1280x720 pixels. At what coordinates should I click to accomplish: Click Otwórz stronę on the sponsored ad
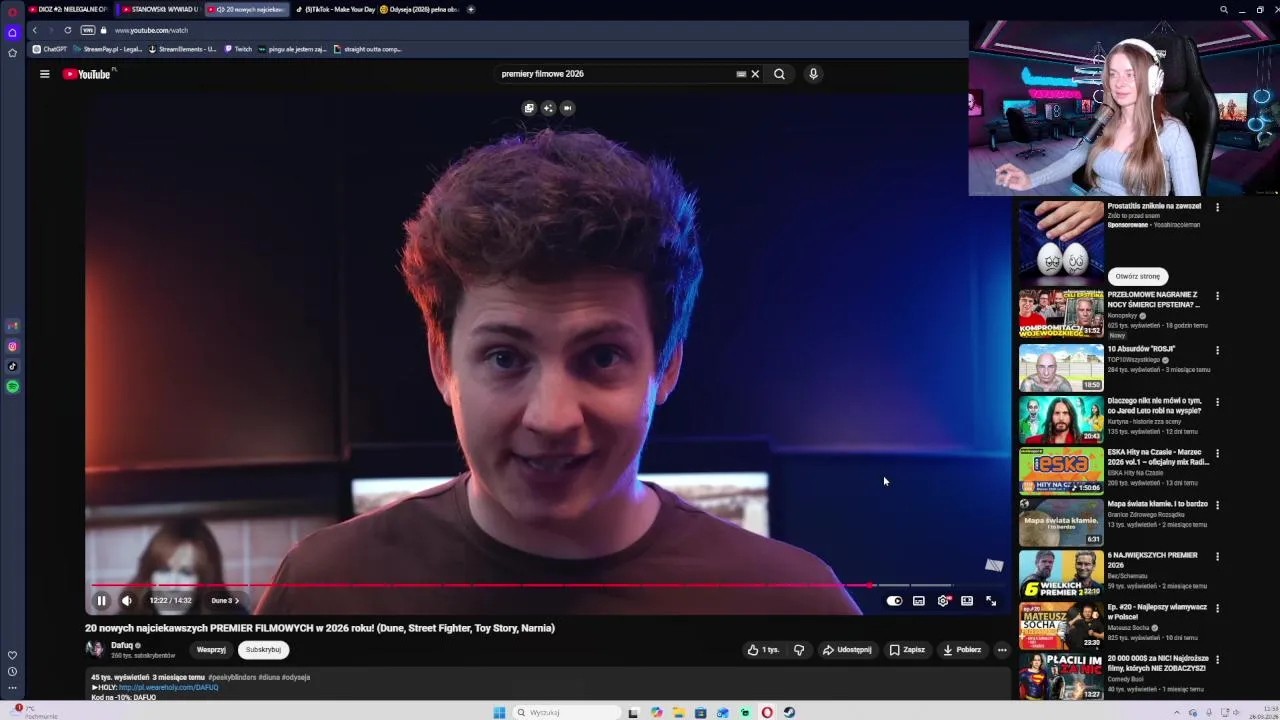coord(1138,276)
